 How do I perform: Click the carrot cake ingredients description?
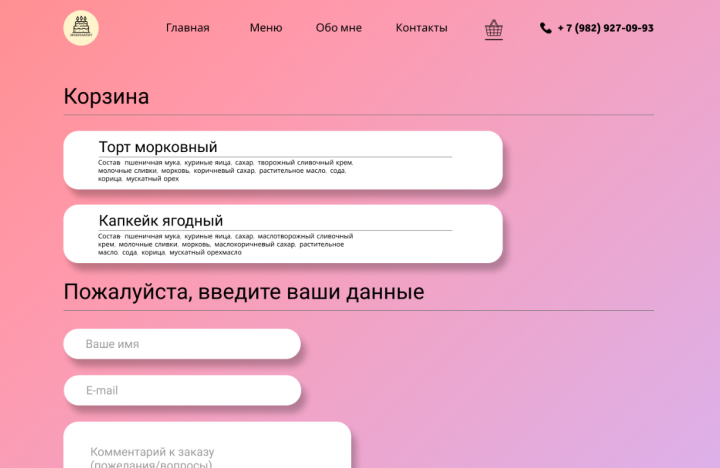225,170
